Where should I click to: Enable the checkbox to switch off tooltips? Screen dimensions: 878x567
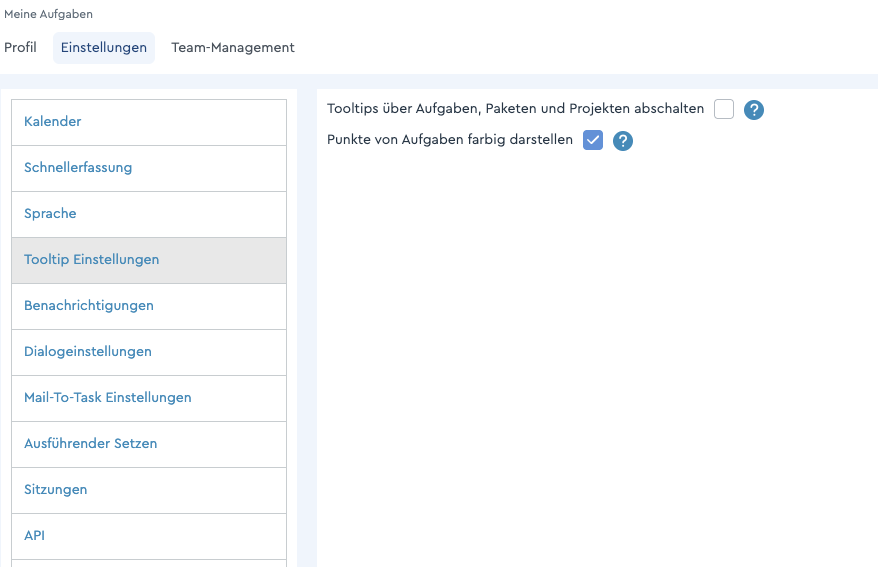click(x=724, y=109)
